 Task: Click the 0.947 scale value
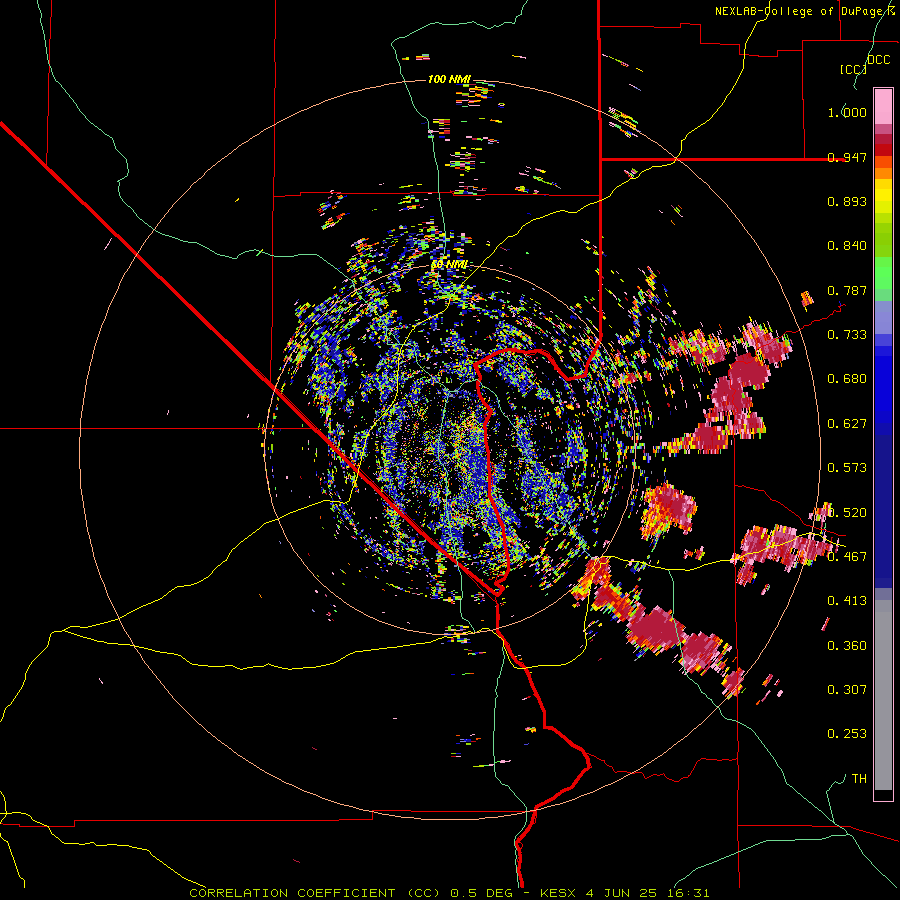pyautogui.click(x=847, y=157)
